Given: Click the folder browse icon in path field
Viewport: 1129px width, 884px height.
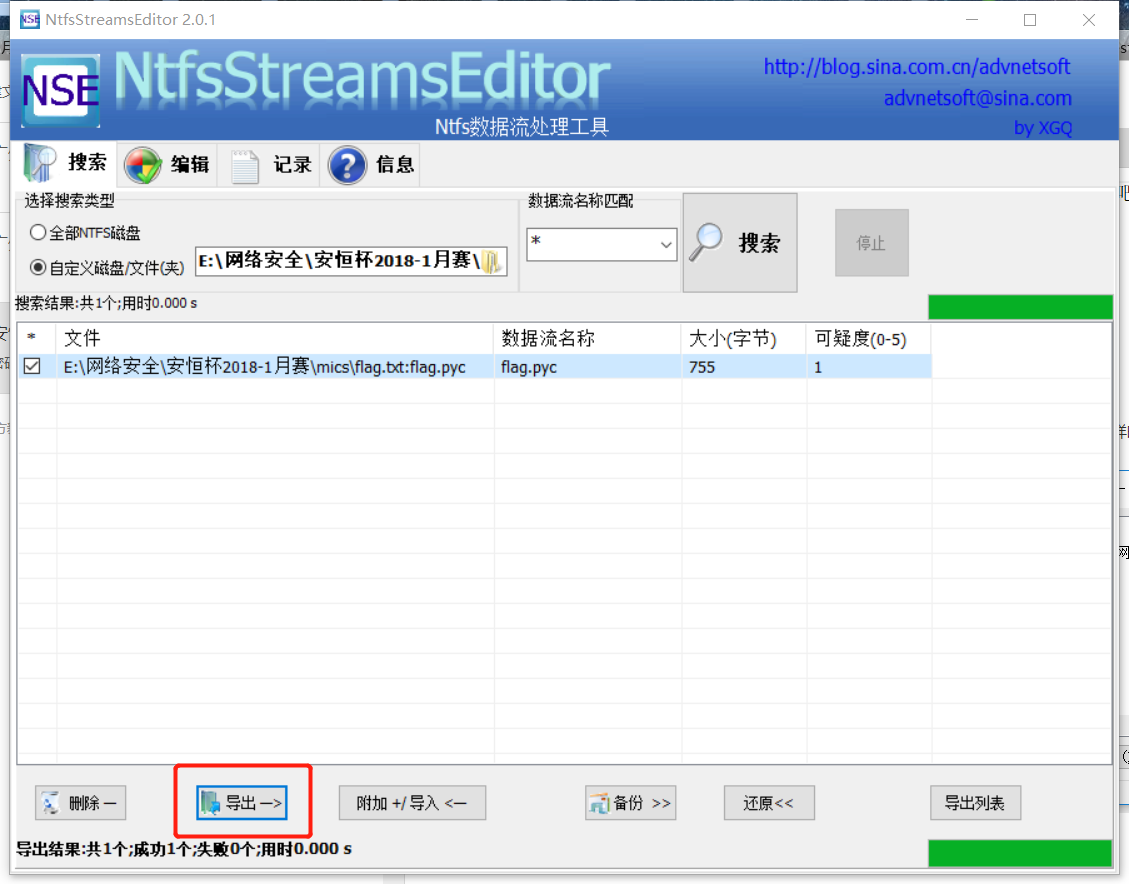Looking at the screenshot, I should pos(491,262).
